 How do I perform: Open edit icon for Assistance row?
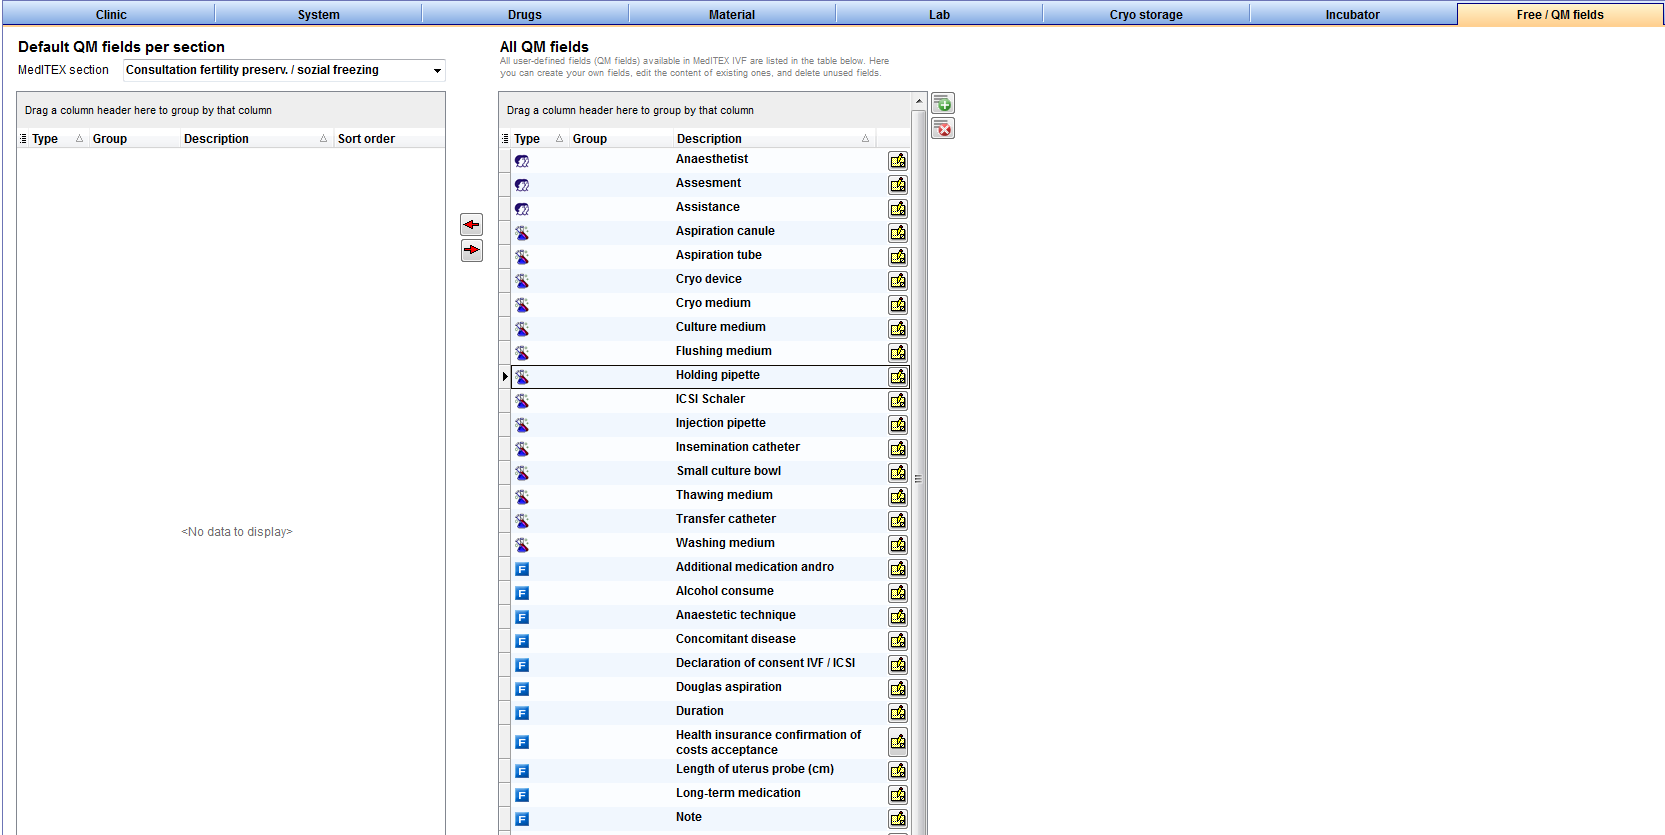tap(898, 209)
